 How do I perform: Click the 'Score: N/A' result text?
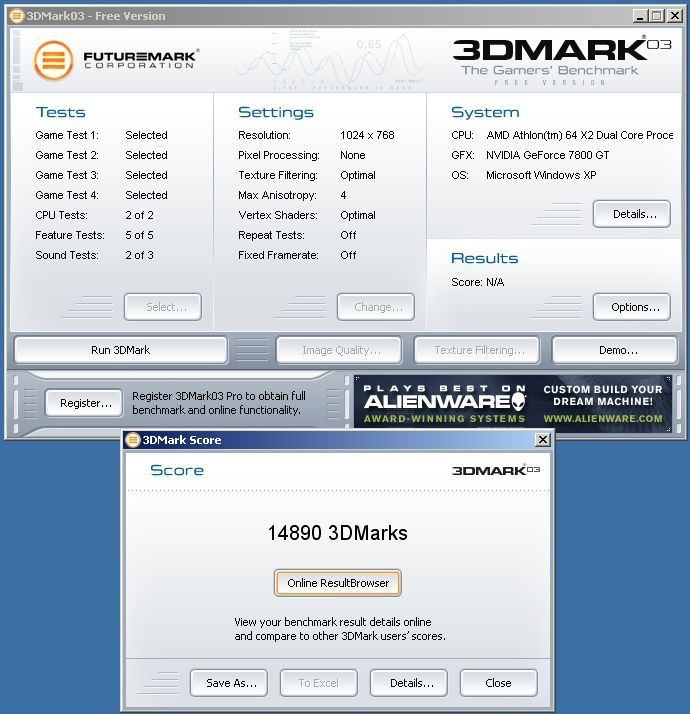click(x=477, y=282)
